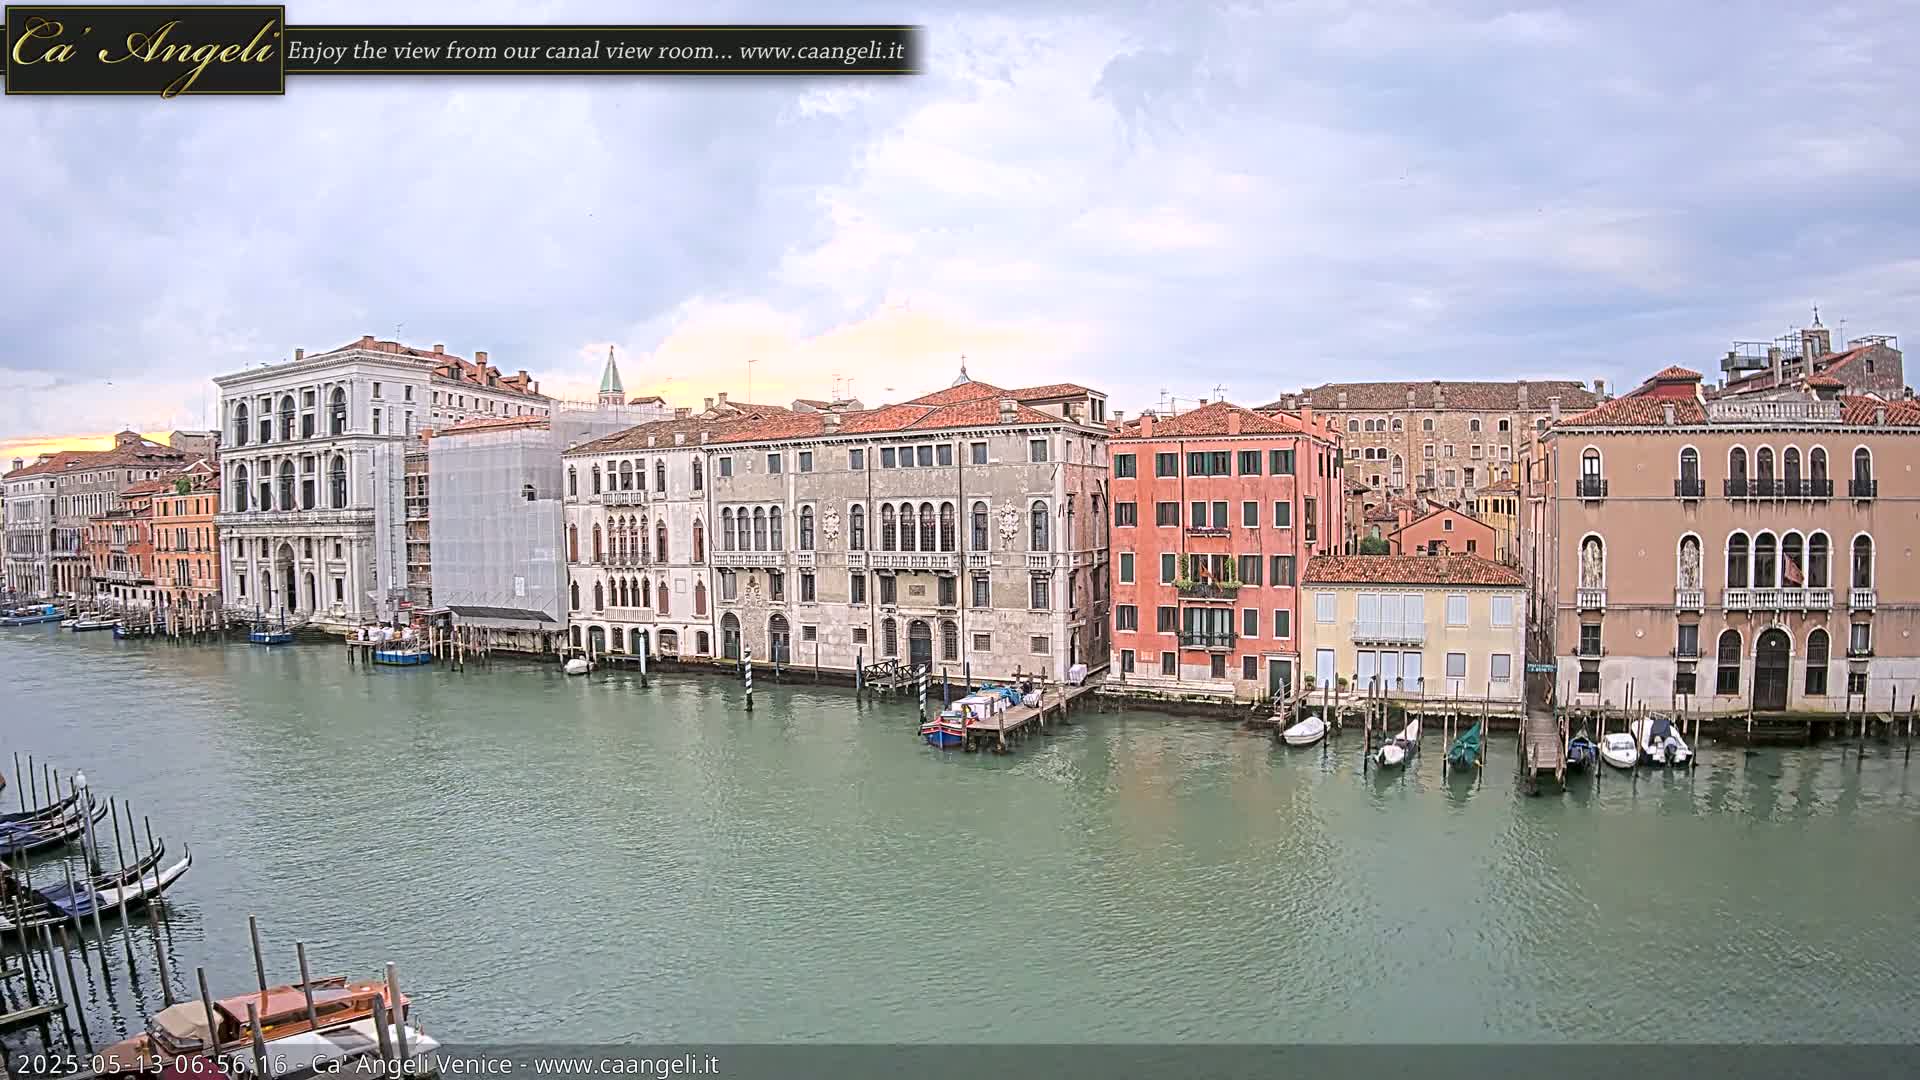Click the green bell tower spire
Screen dimensions: 1920x1080
(610, 374)
